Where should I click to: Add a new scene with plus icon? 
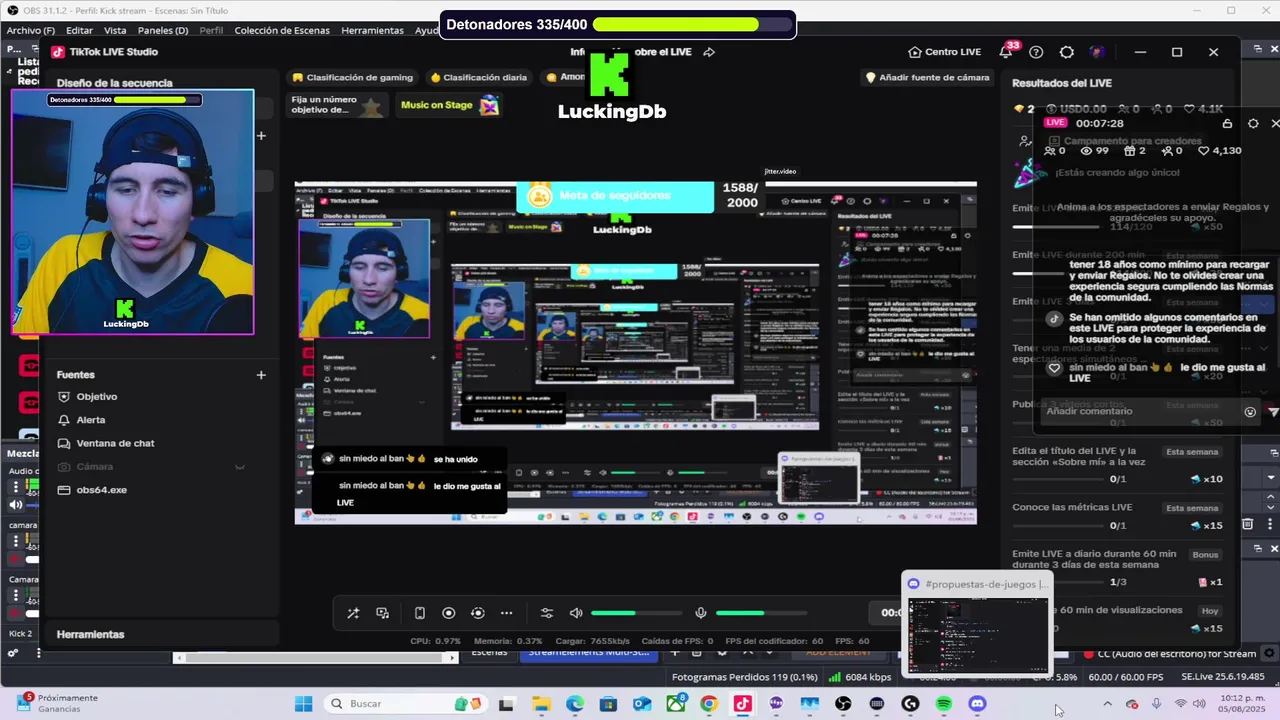pos(261,135)
